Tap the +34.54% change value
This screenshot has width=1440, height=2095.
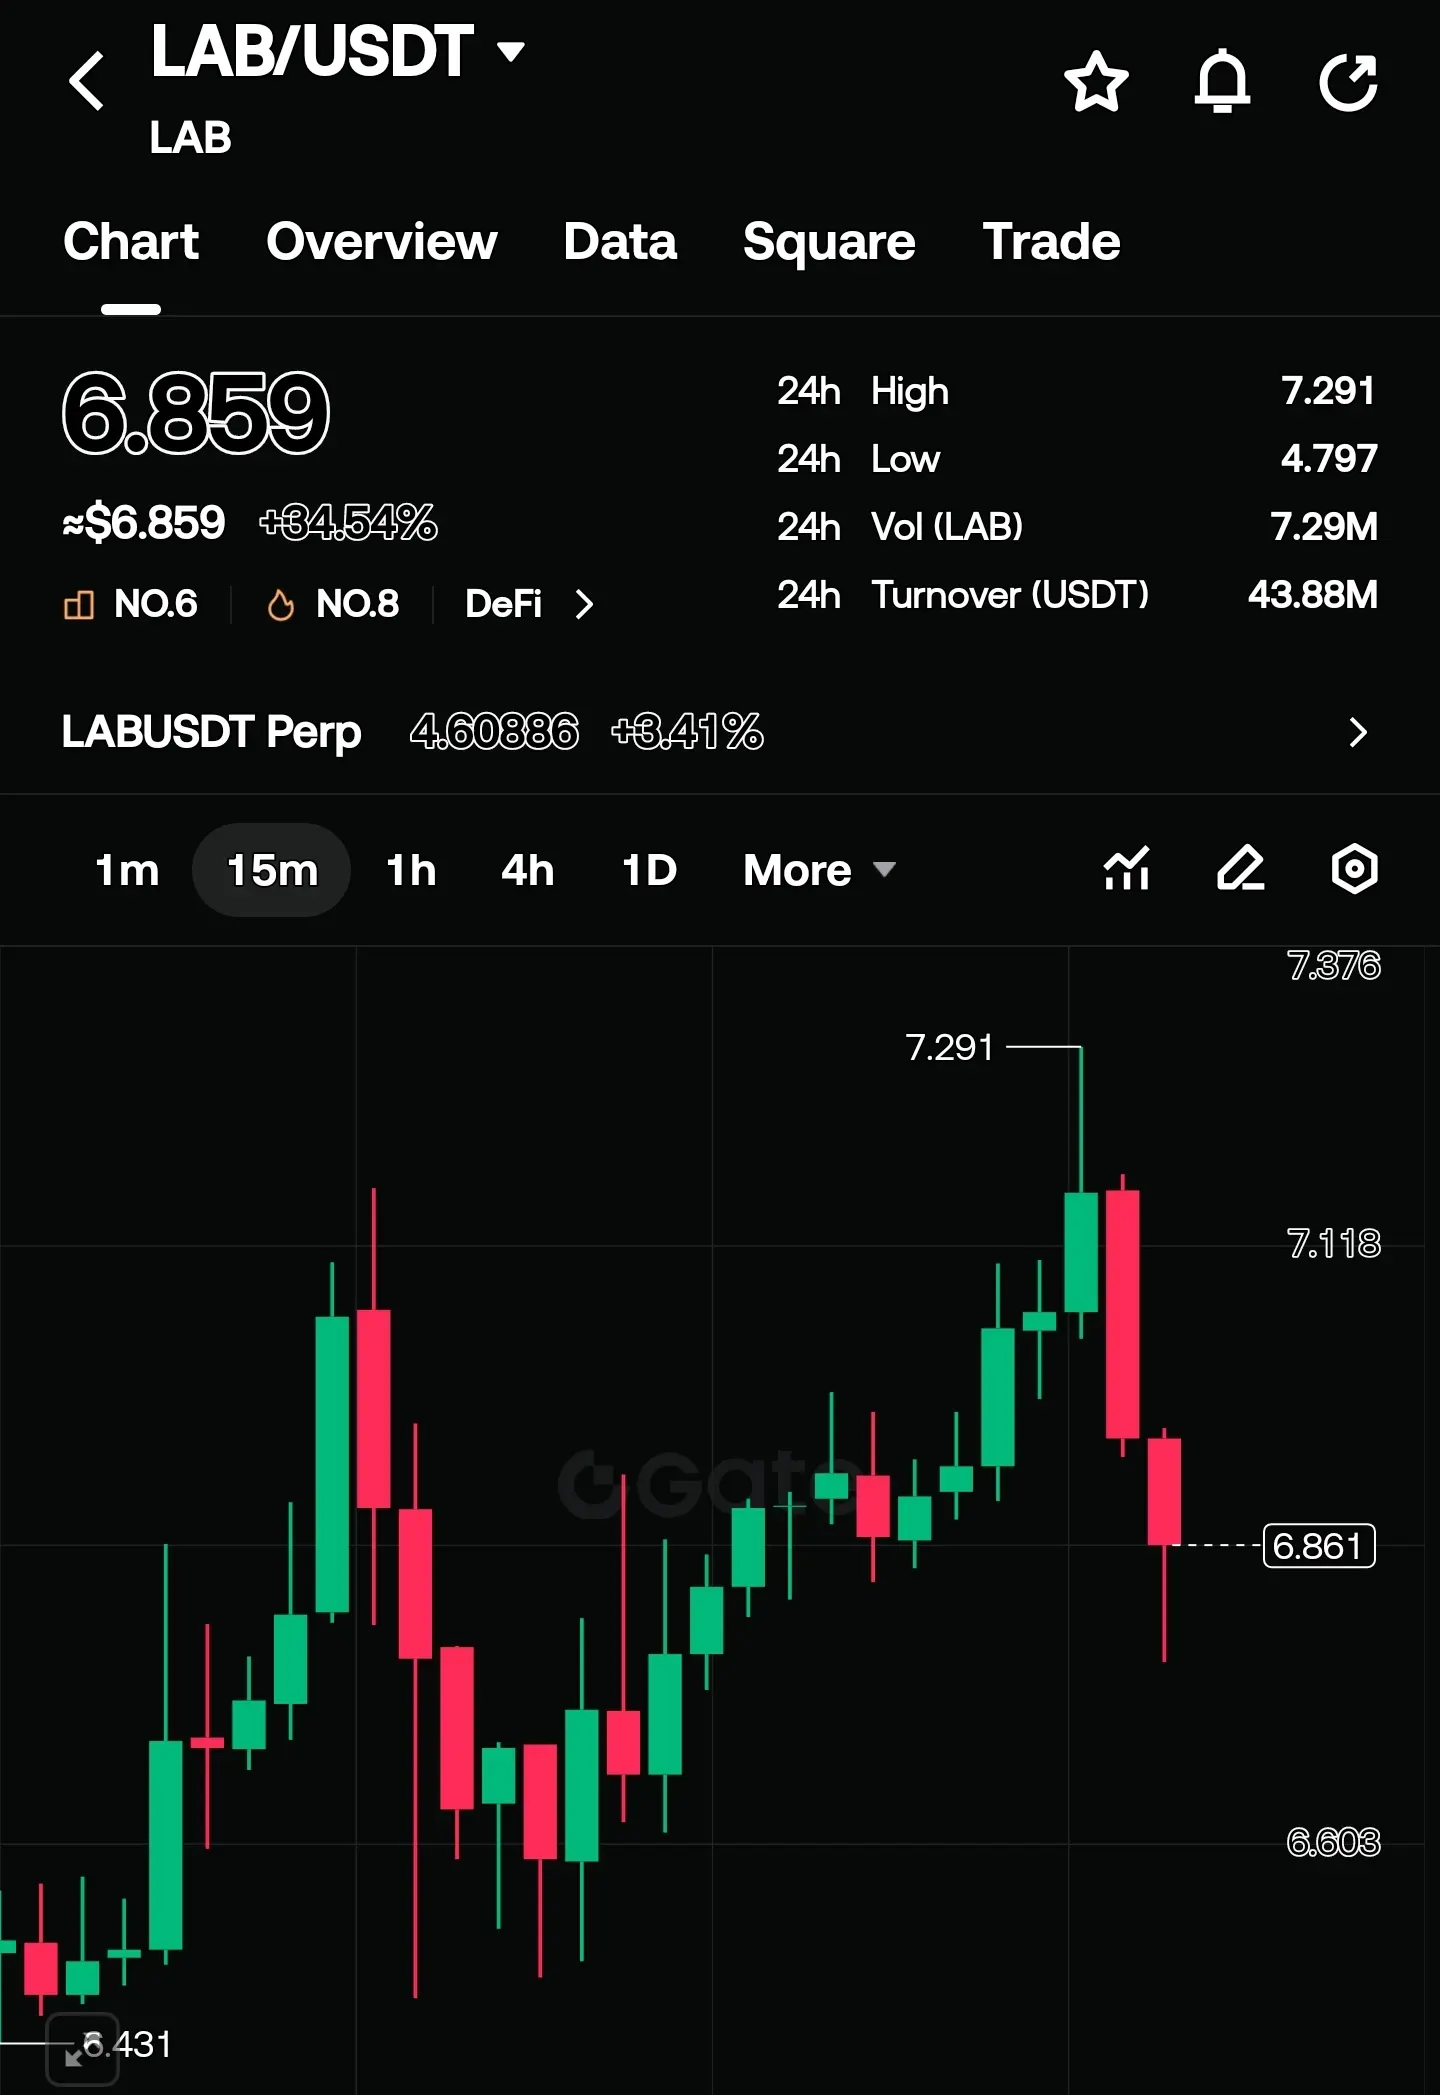pyautogui.click(x=348, y=523)
